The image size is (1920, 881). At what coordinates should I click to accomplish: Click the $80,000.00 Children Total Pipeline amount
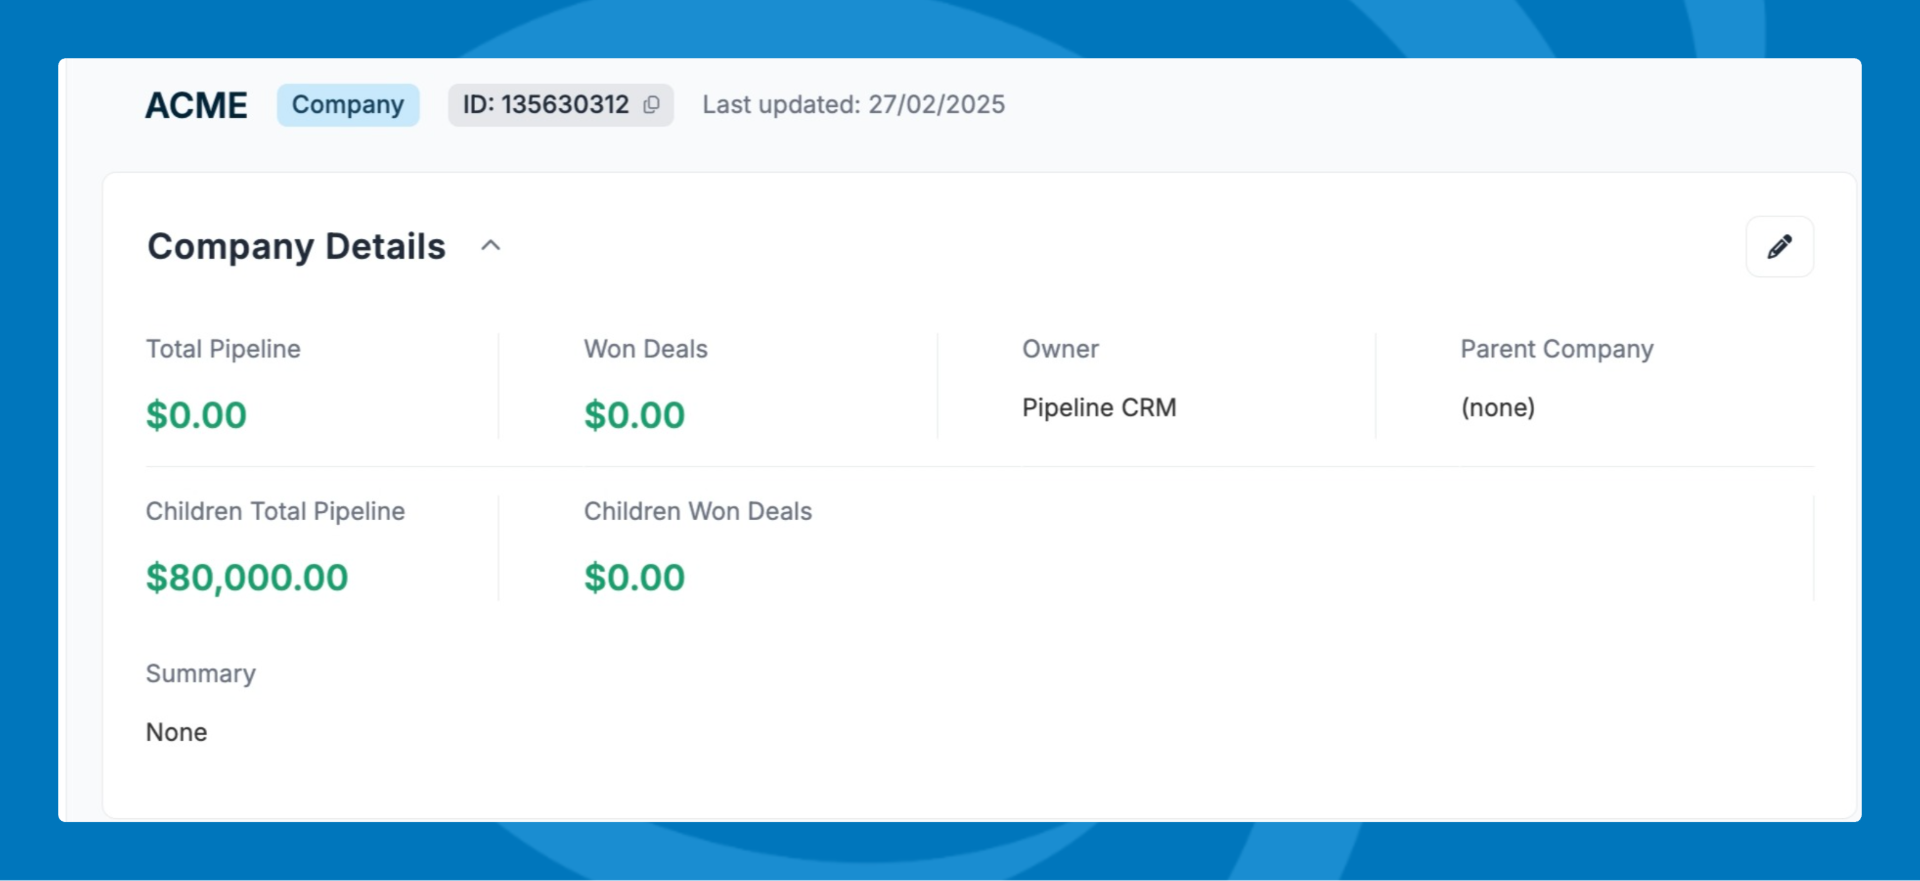click(247, 577)
